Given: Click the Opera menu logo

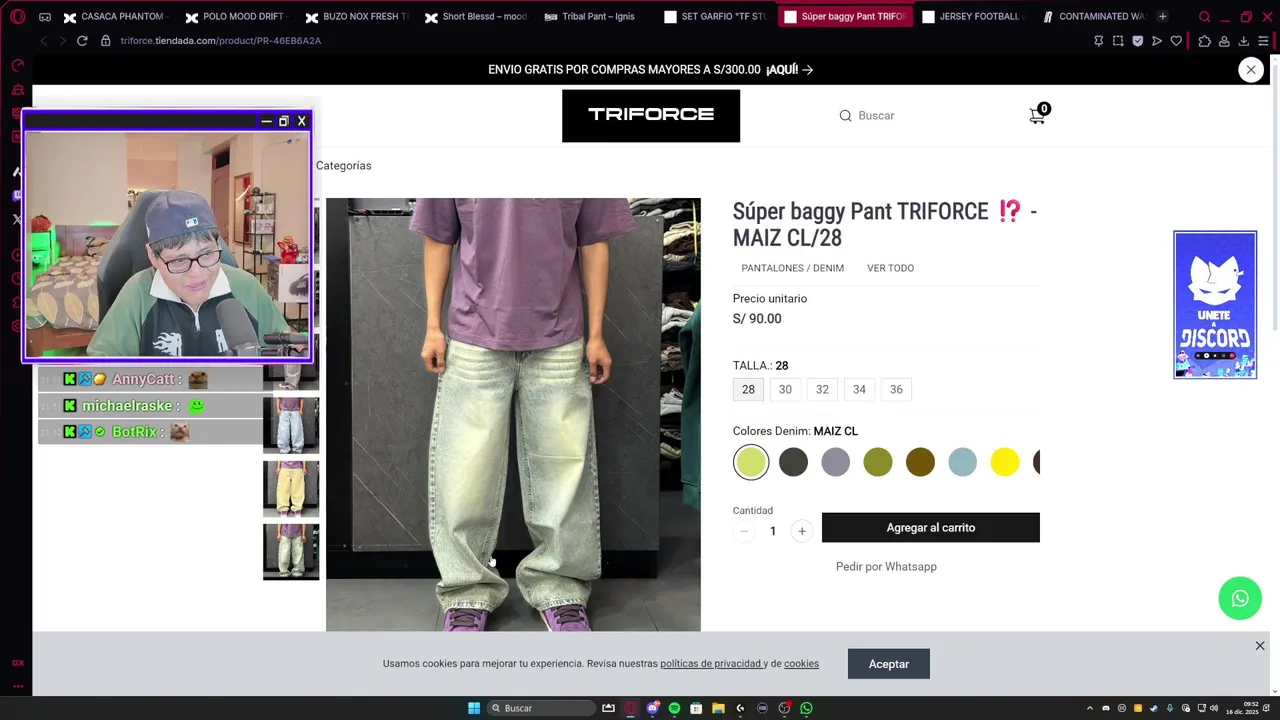Looking at the screenshot, I should tap(17, 16).
